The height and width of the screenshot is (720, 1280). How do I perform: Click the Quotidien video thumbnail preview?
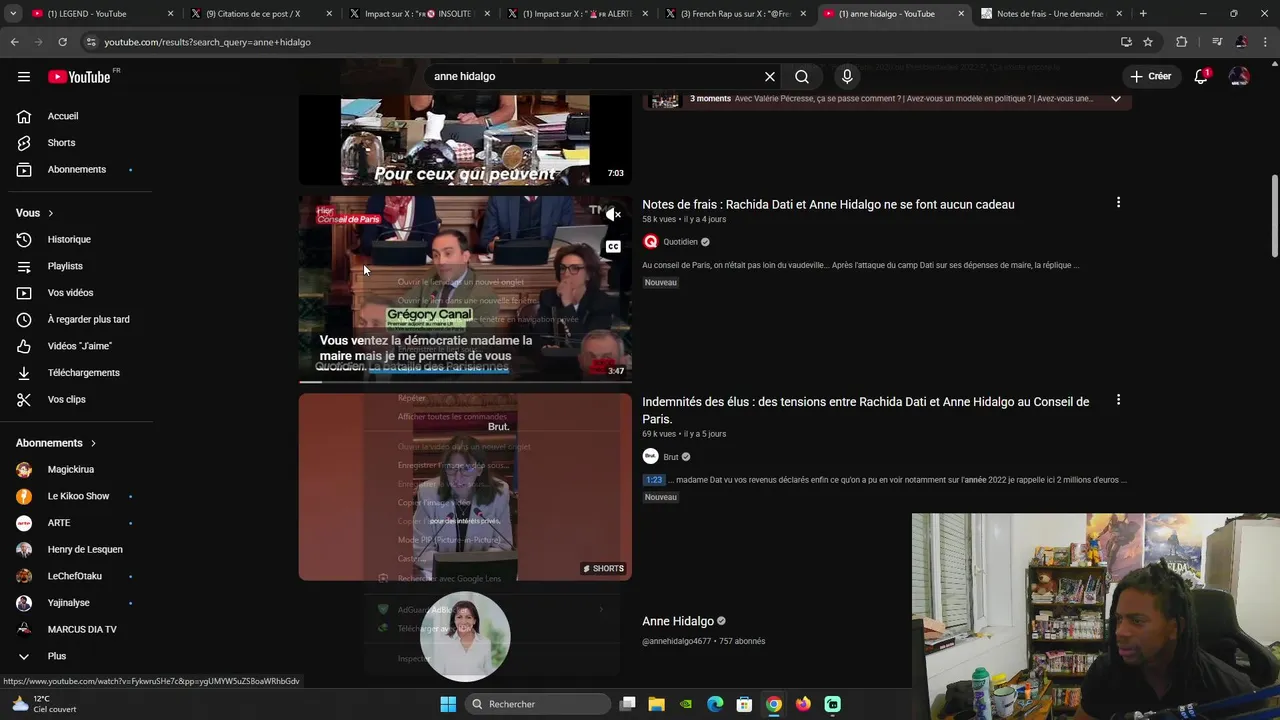point(465,289)
